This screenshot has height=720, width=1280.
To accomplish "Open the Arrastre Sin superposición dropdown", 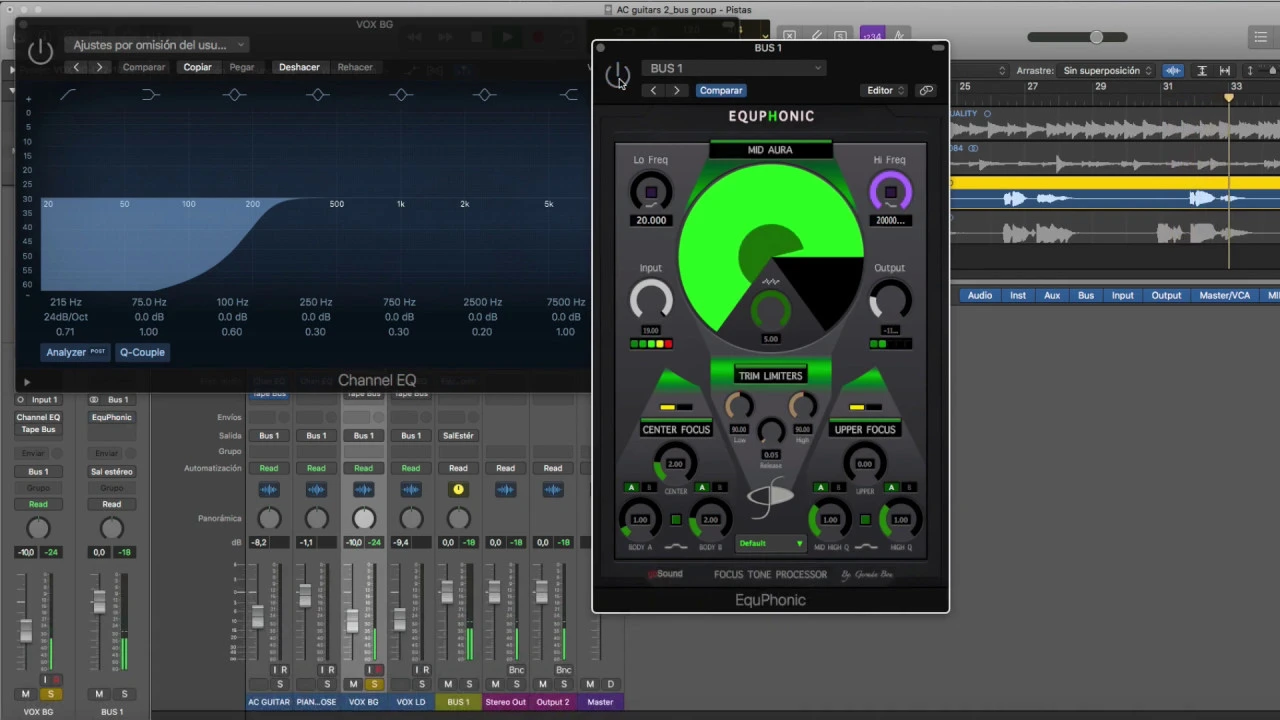I will [1108, 71].
